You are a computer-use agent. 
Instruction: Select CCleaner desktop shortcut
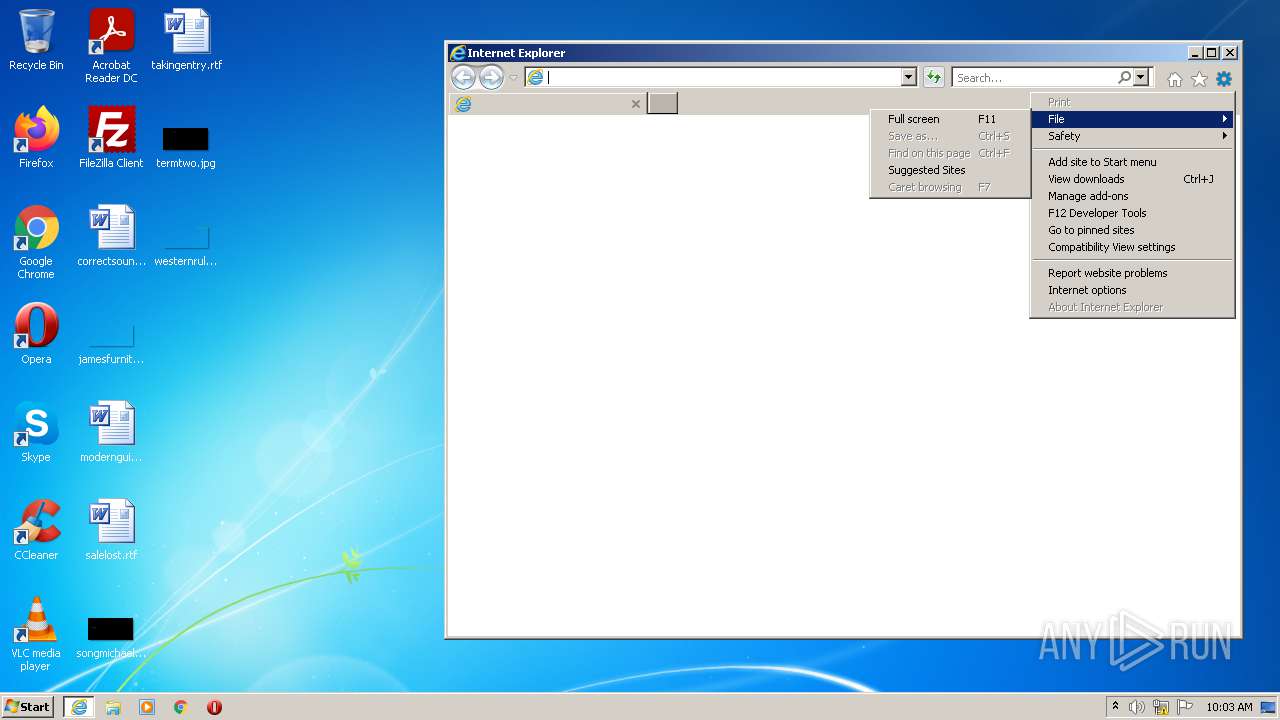36,530
